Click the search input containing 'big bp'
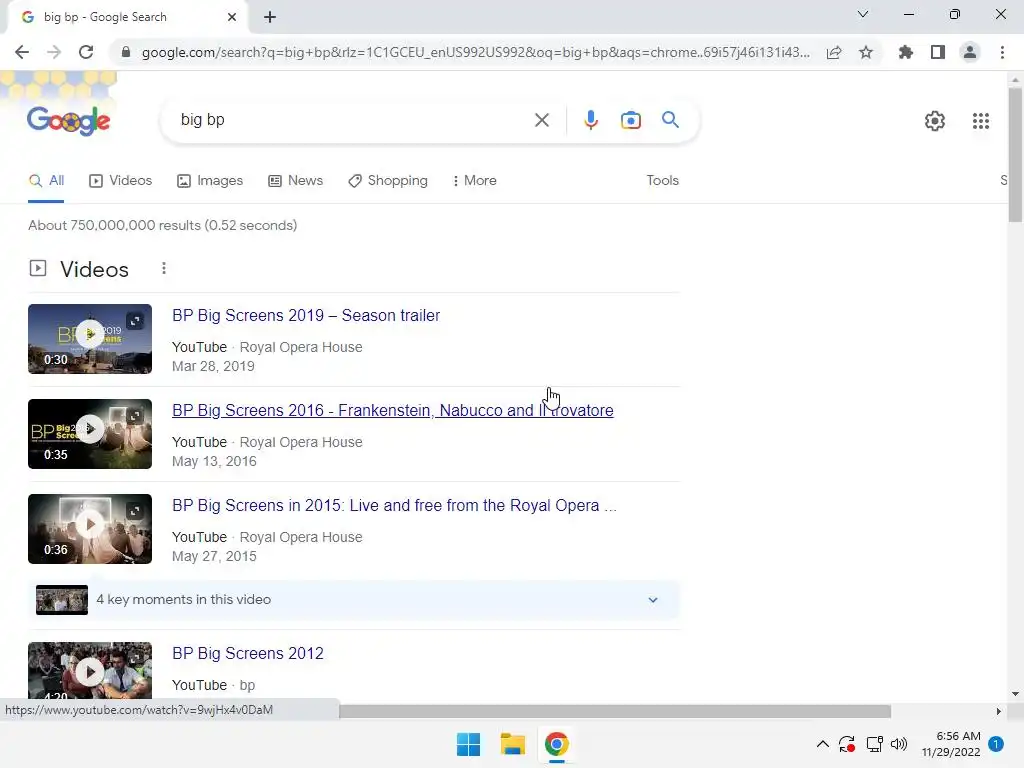1024x768 pixels. tap(353, 120)
